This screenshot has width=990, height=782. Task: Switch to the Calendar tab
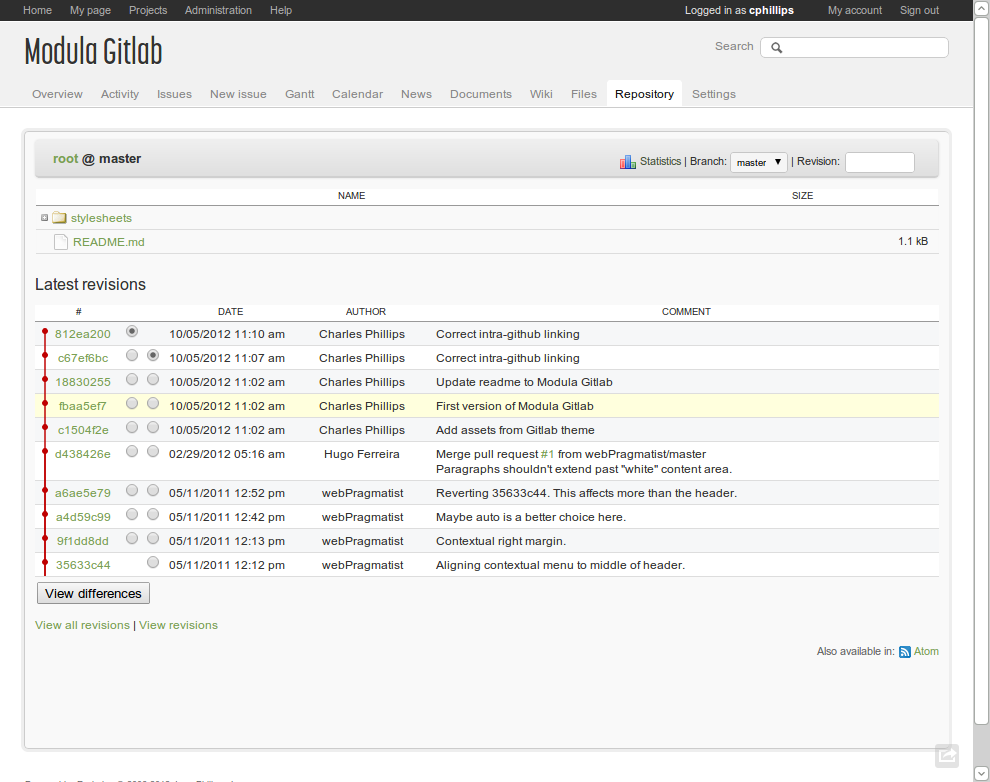[x=357, y=94]
